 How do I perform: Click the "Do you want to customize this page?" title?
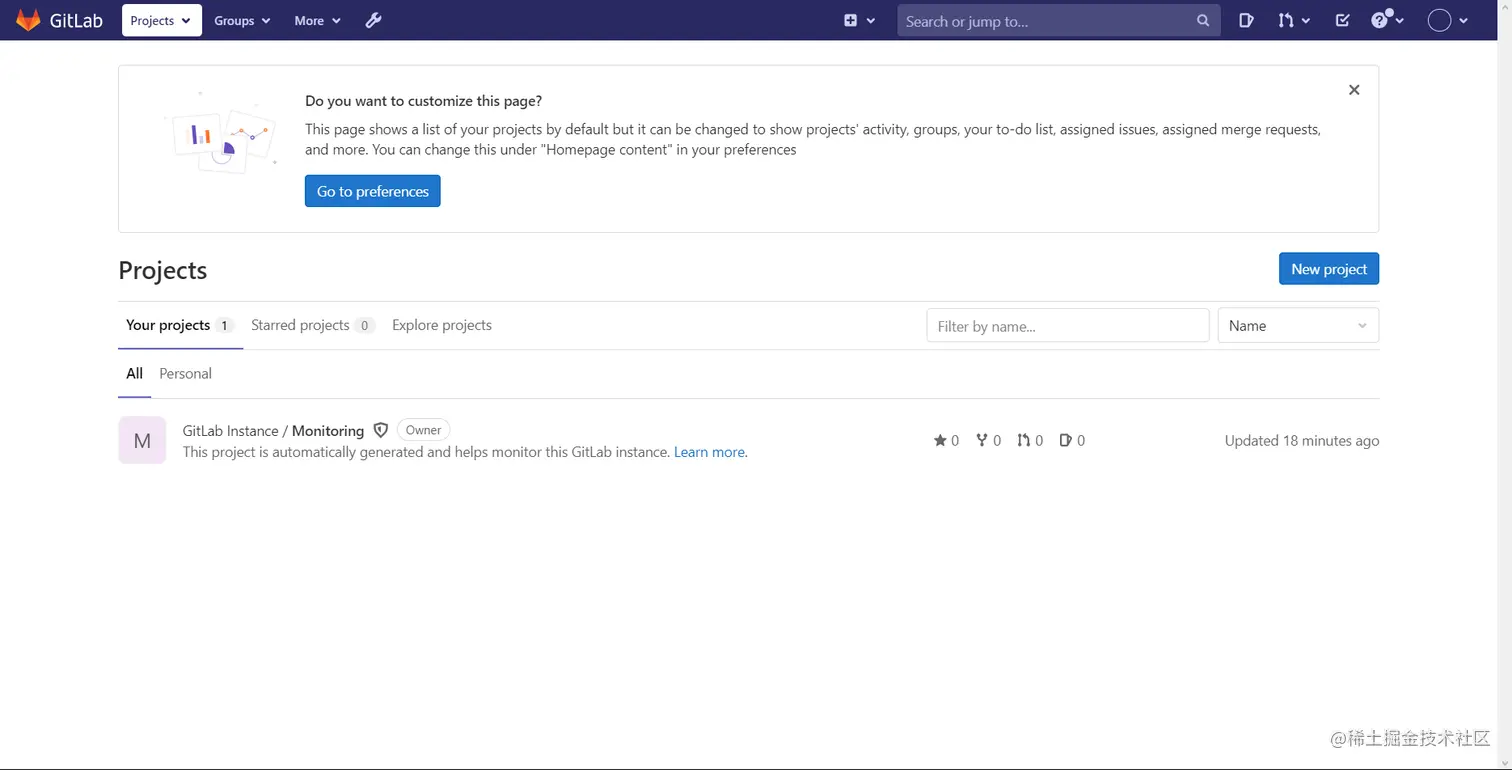[423, 101]
